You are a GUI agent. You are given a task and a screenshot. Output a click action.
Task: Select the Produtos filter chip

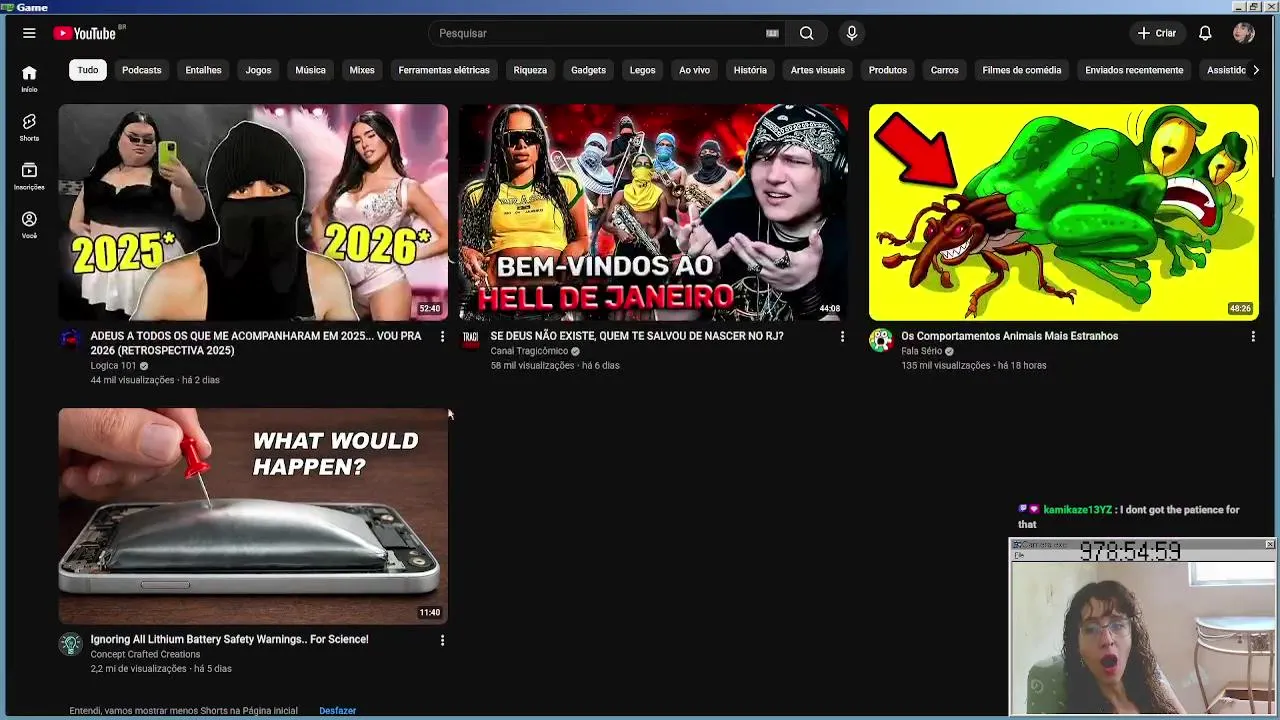(x=888, y=70)
